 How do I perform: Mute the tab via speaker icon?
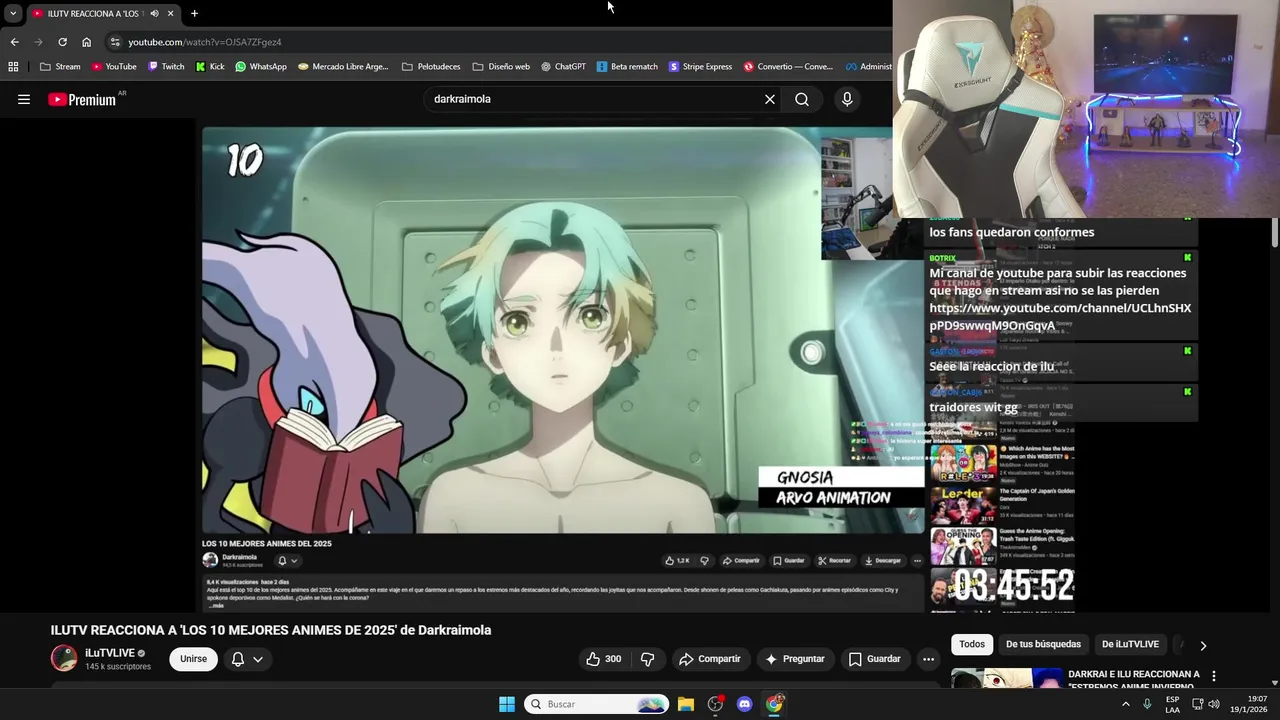pyautogui.click(x=154, y=14)
